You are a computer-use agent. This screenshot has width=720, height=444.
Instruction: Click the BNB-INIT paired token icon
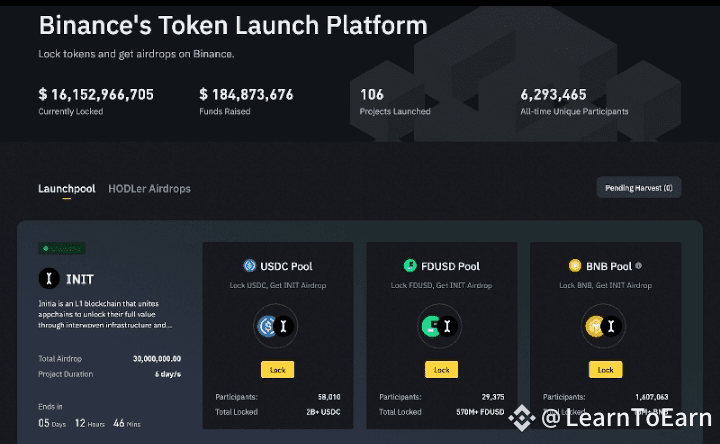coord(603,326)
